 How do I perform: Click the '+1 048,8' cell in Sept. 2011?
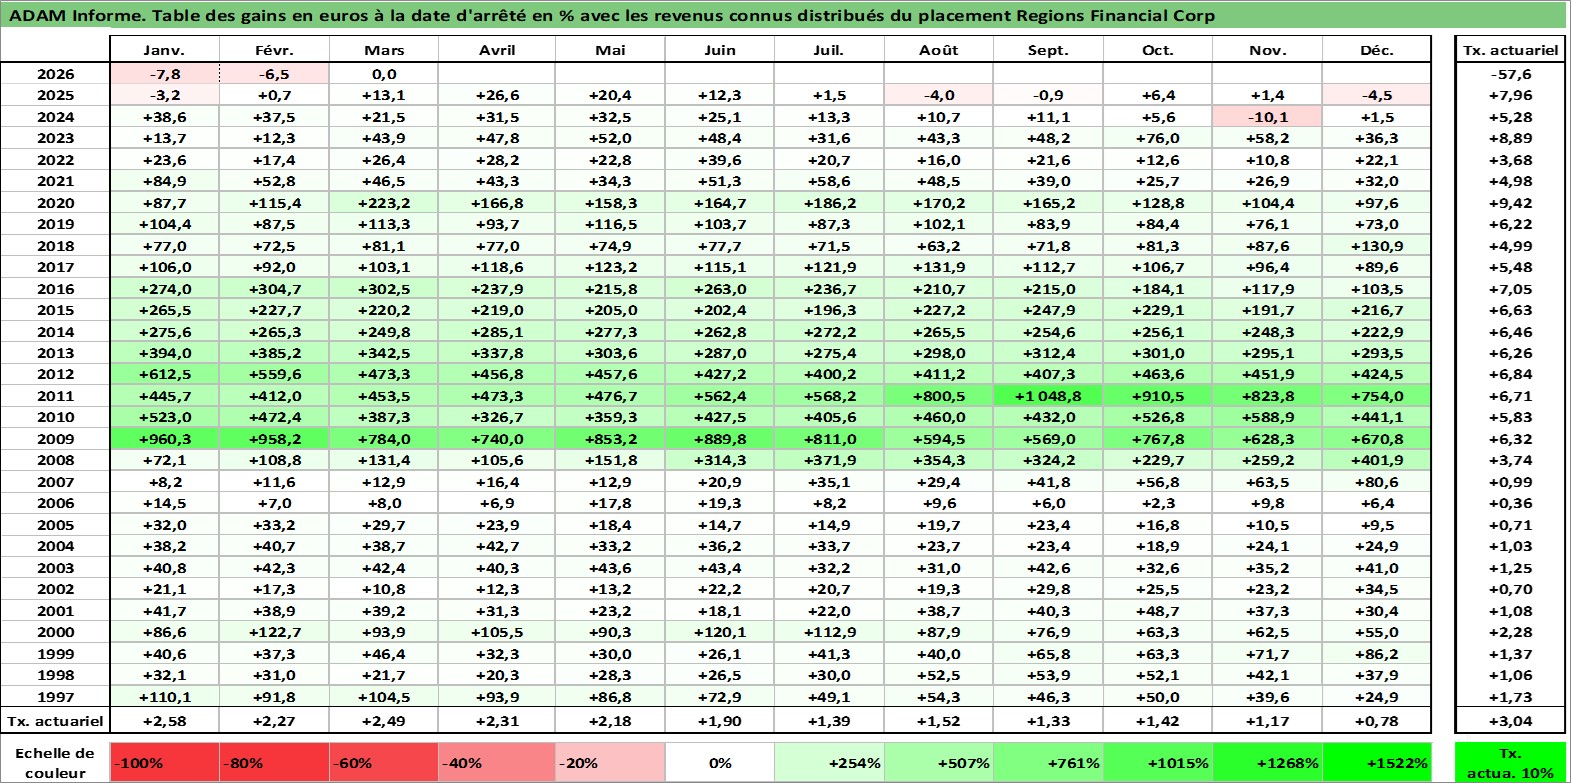(x=1048, y=396)
